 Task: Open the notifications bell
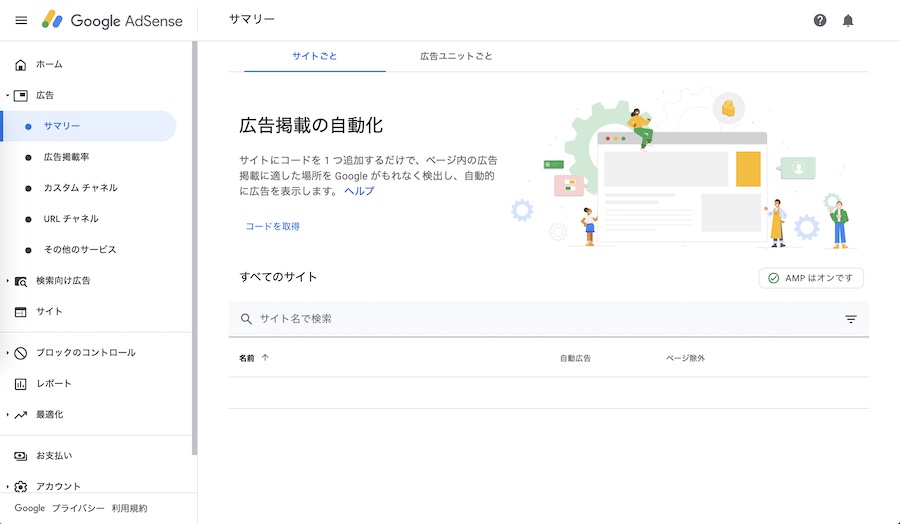(848, 21)
